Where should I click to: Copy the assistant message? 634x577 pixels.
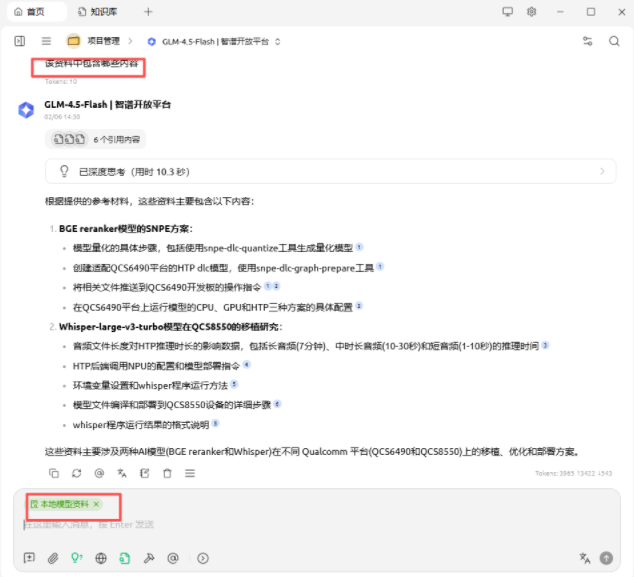click(x=54, y=473)
